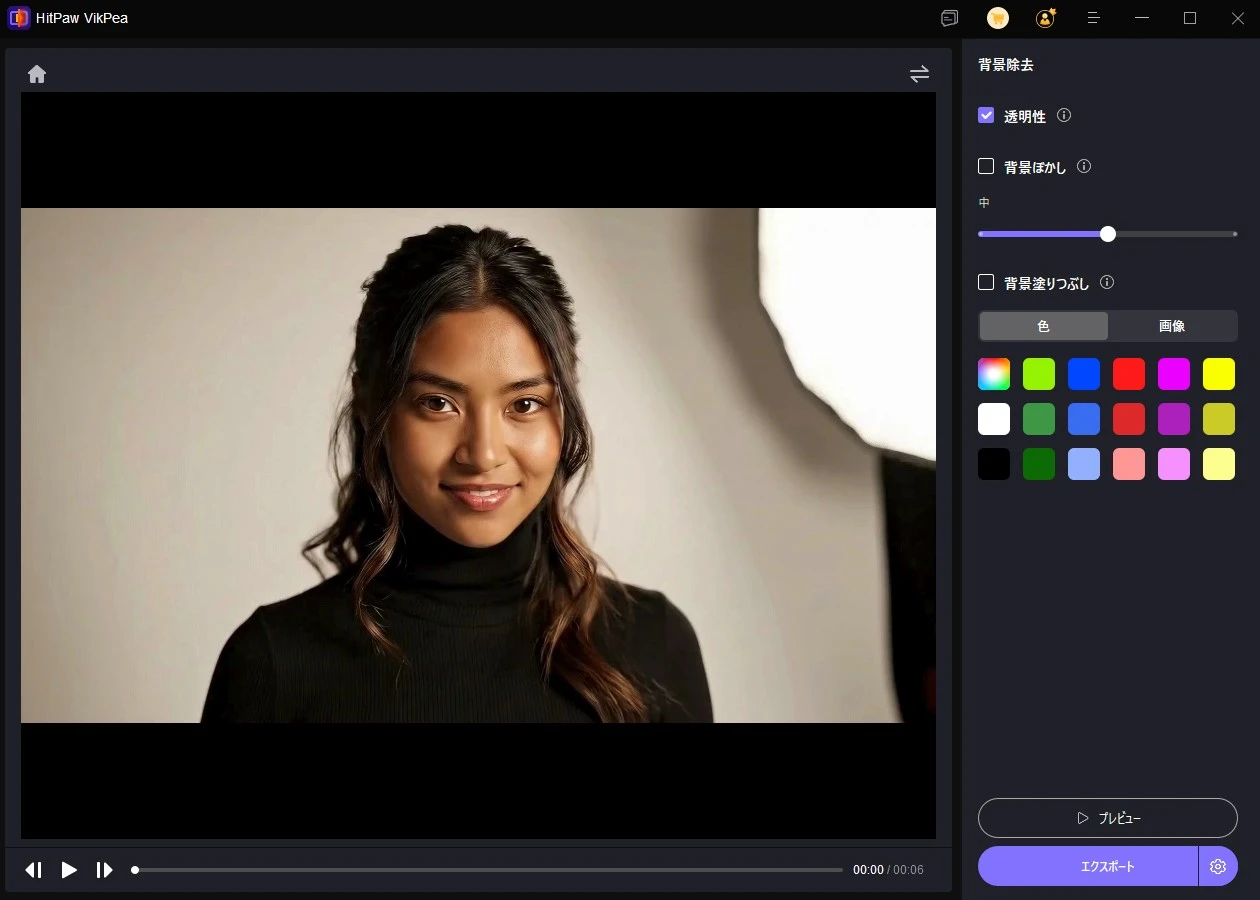
Task: Open the shopping cart purchase icon
Action: coord(997,18)
